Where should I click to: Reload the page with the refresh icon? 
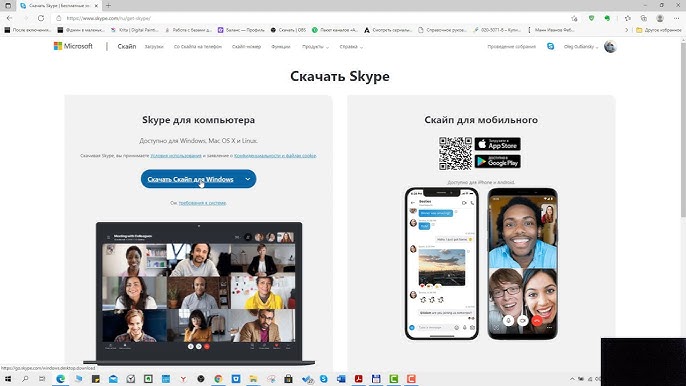pyautogui.click(x=41, y=18)
